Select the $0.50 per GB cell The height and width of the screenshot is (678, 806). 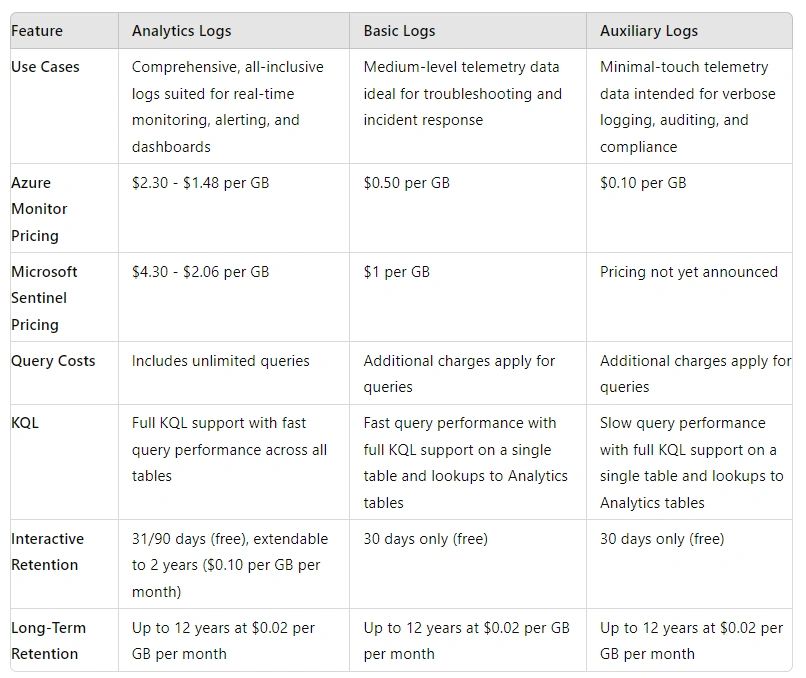click(x=406, y=183)
